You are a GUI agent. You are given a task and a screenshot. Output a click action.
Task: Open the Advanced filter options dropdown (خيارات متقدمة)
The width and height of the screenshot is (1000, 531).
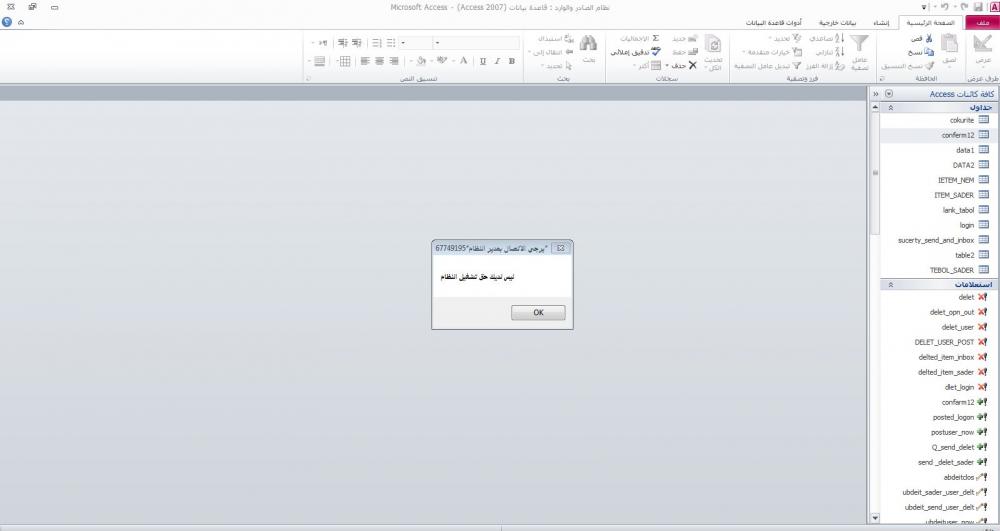tap(772, 52)
